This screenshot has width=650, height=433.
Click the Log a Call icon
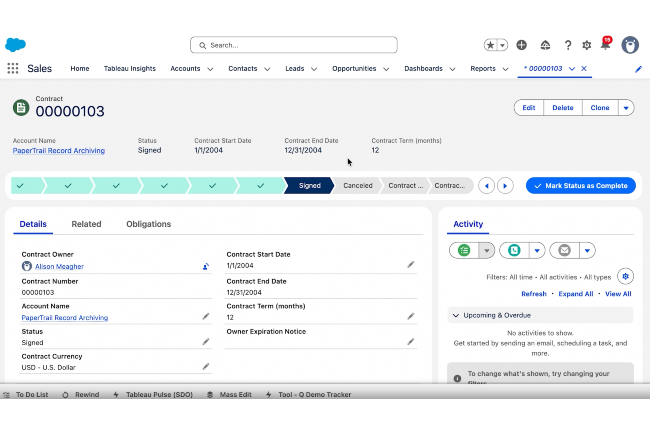514,250
